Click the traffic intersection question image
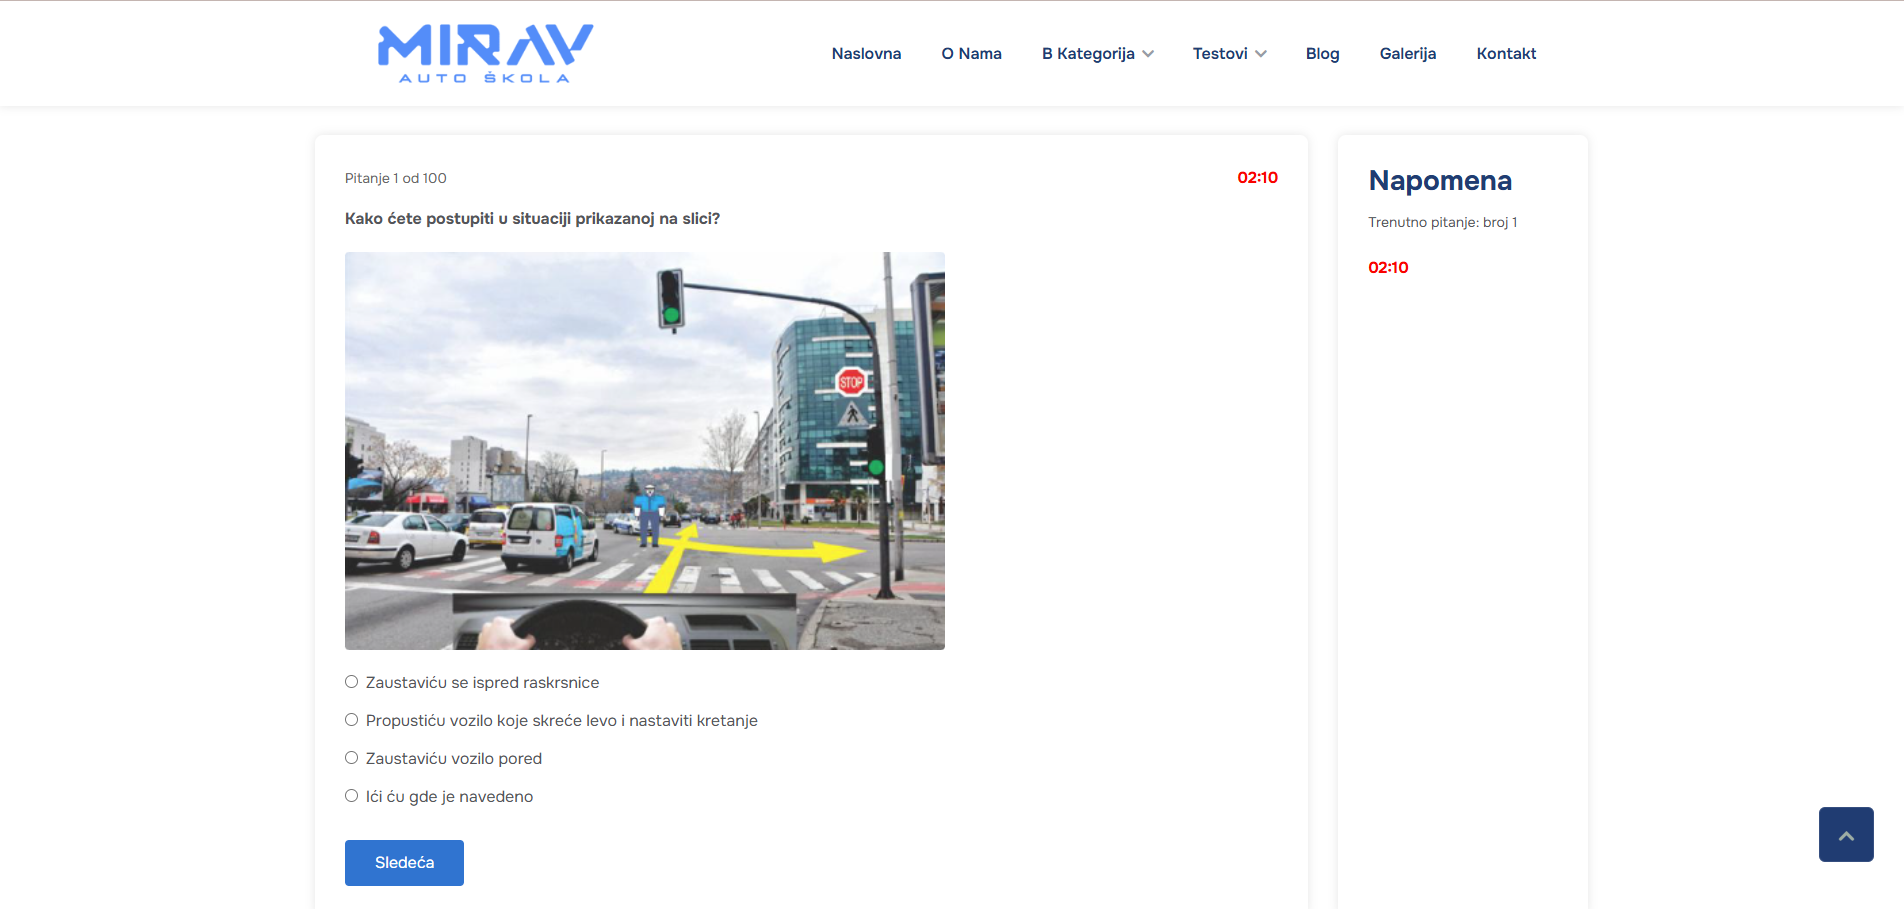 pos(645,451)
